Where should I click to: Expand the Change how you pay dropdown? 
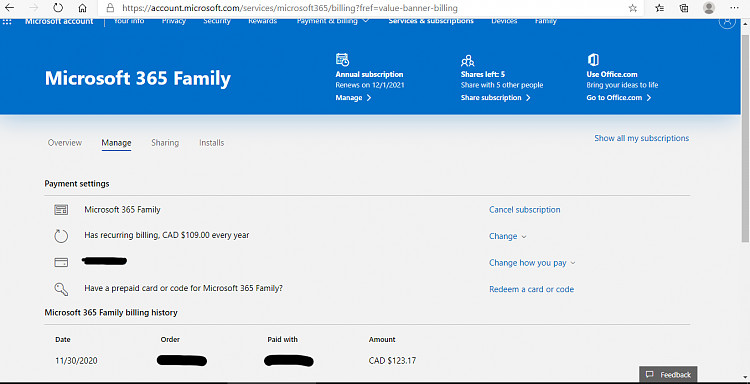(x=532, y=263)
